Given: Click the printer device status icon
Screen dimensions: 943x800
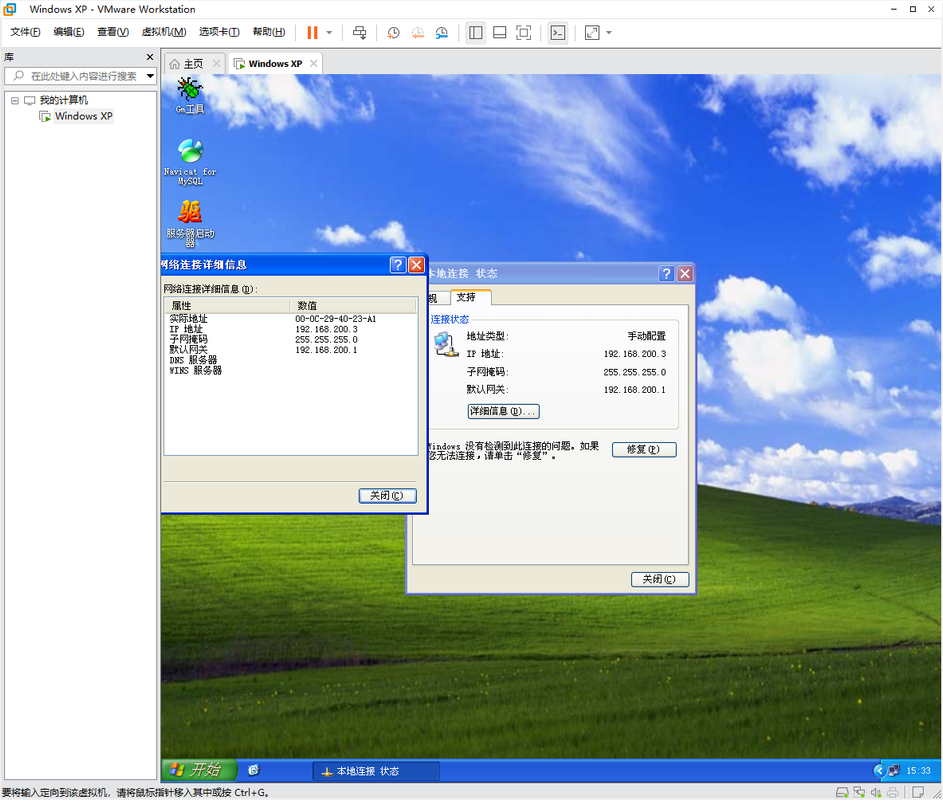Looking at the screenshot, I should [x=893, y=793].
